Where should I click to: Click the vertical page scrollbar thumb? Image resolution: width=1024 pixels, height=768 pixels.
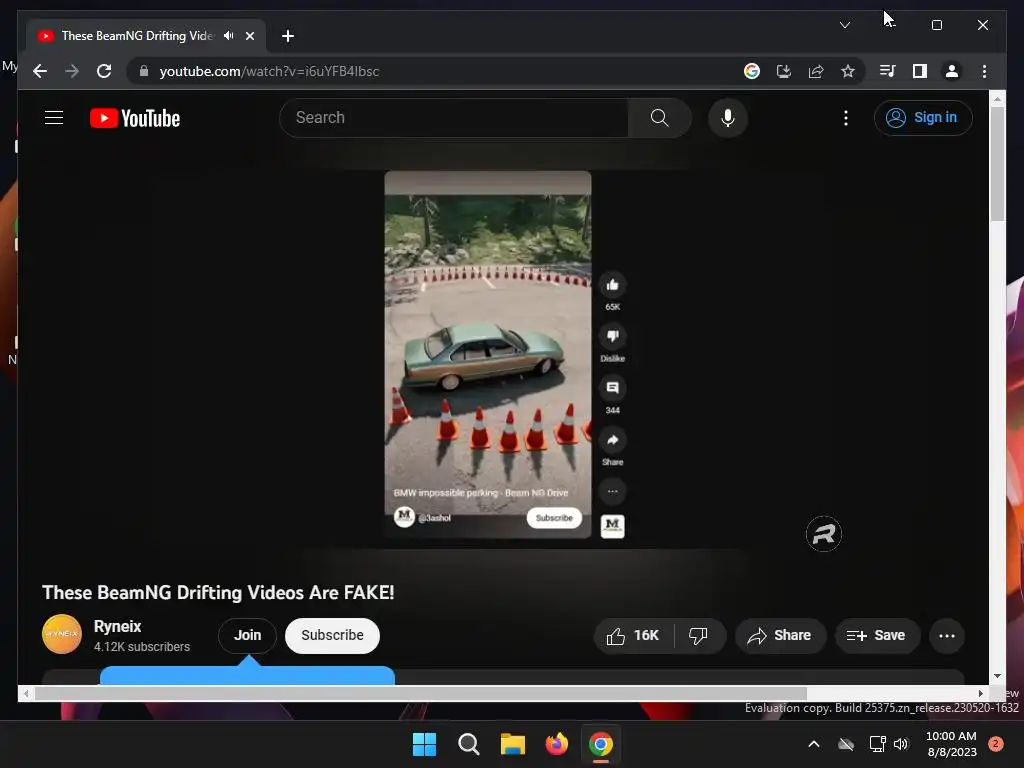pyautogui.click(x=997, y=163)
